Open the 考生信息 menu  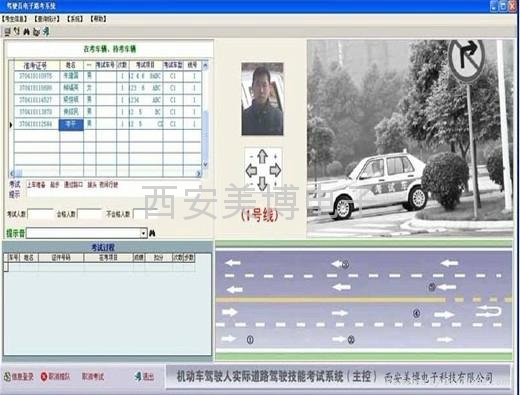pos(14,19)
